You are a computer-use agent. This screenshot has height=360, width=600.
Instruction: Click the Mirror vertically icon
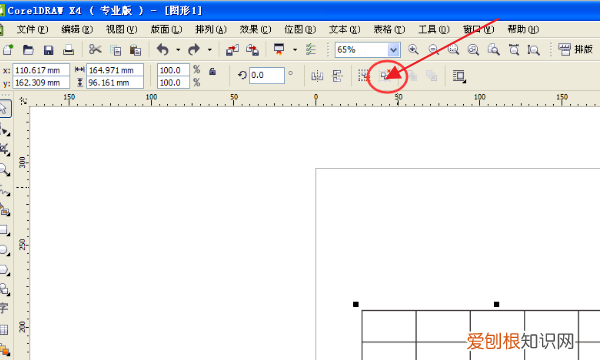tap(337, 76)
